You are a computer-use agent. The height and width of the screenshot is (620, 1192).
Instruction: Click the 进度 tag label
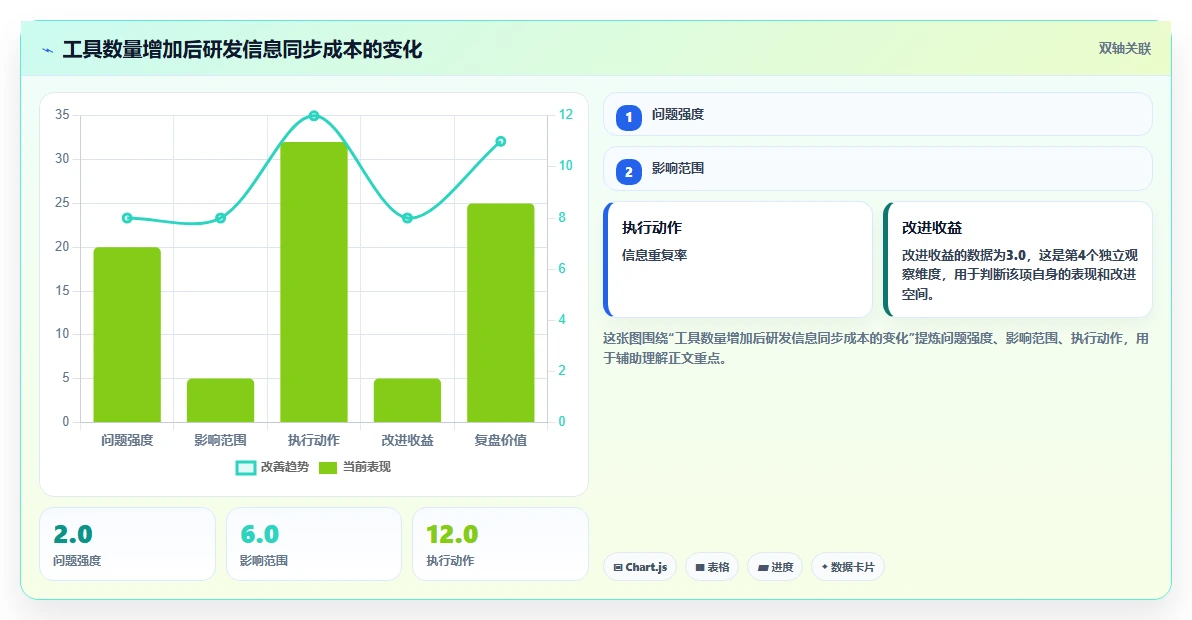point(782,568)
